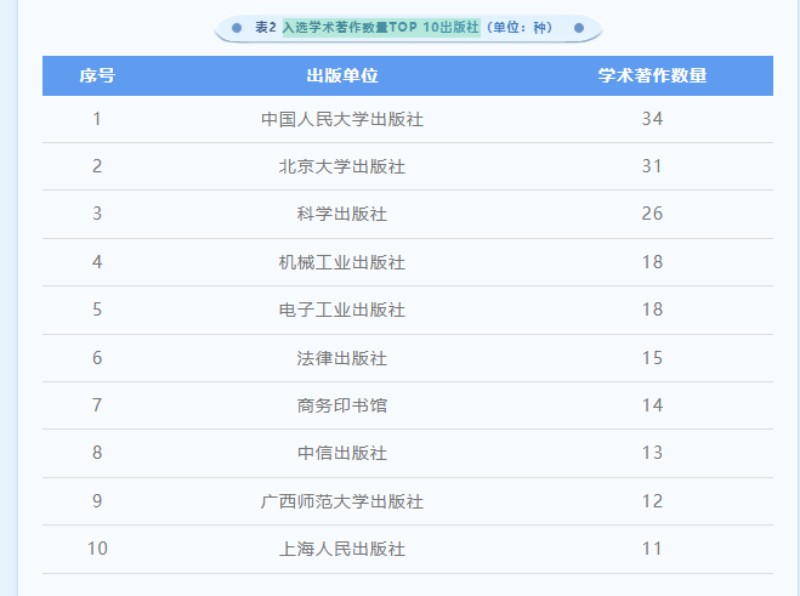
Task: Click the count value 15
Action: [652, 358]
